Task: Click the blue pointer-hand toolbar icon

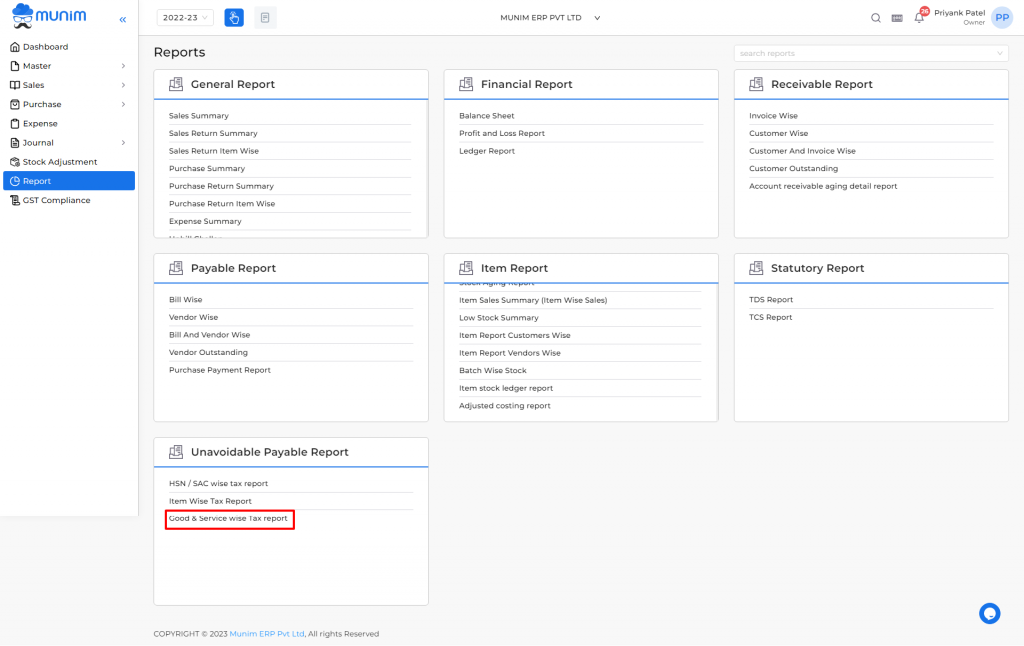Action: click(x=234, y=18)
